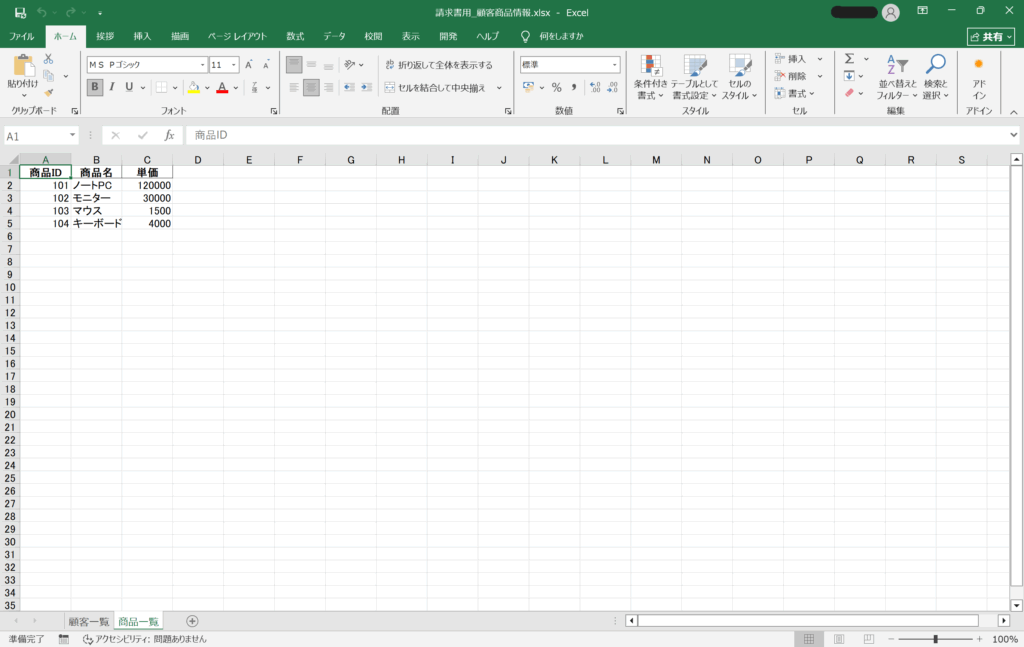Decrease decimal places
This screenshot has height=647, width=1024.
coord(612,87)
